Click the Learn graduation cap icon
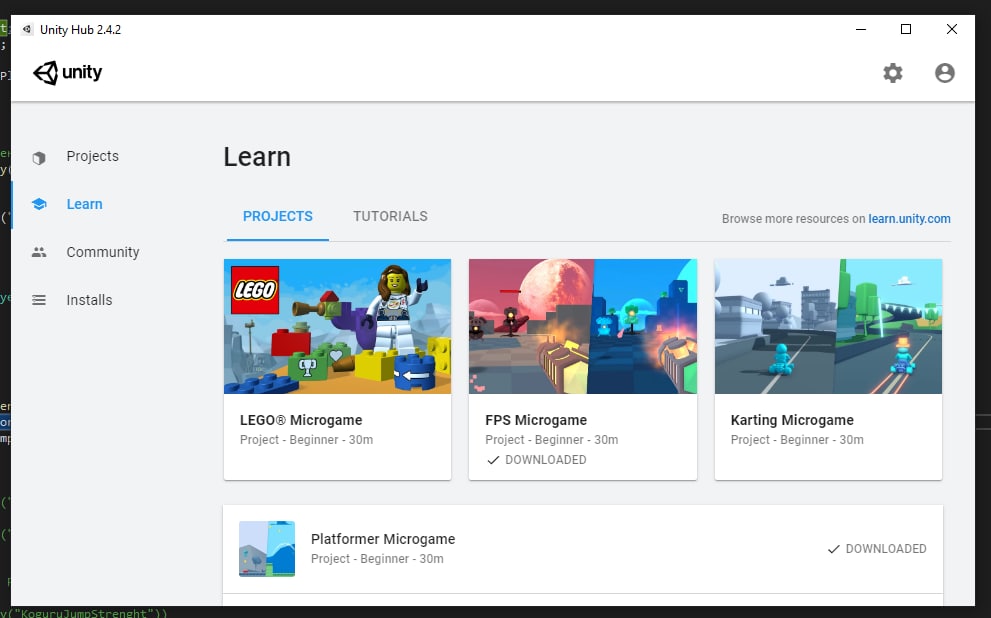This screenshot has width=991, height=618. (39, 204)
